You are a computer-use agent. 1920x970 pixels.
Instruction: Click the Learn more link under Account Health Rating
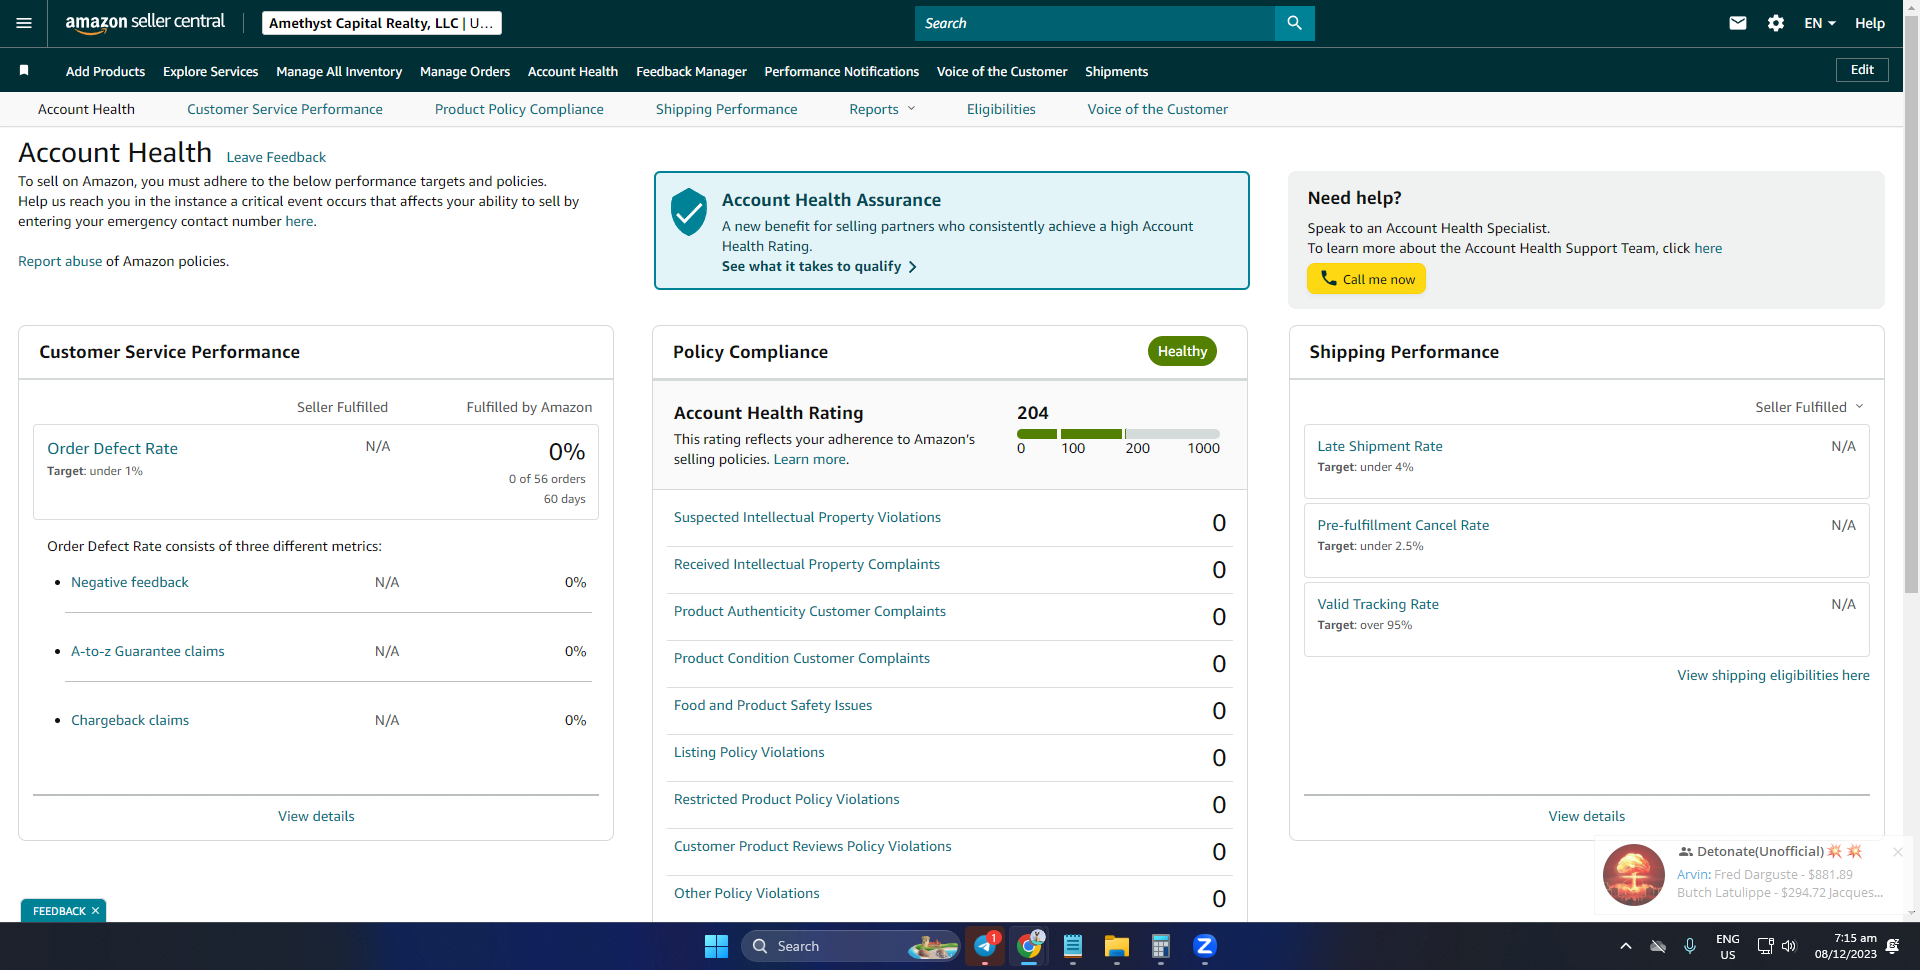tap(811, 459)
